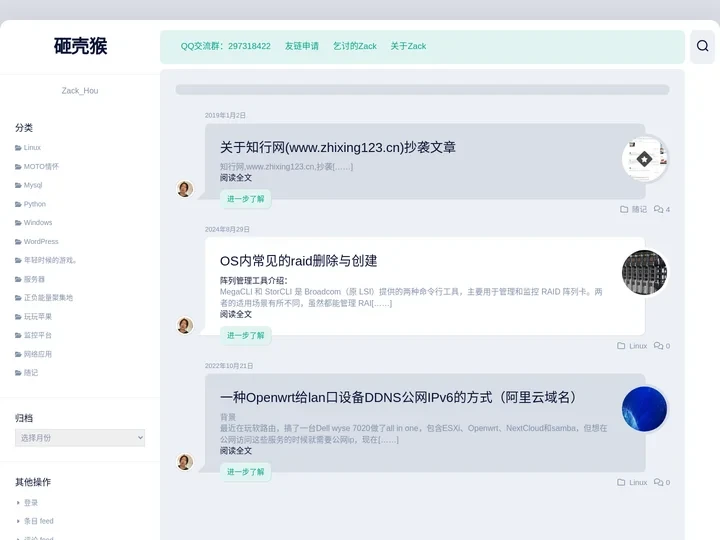Open 关于Zack menu item
The width and height of the screenshot is (720, 540).
(408, 46)
